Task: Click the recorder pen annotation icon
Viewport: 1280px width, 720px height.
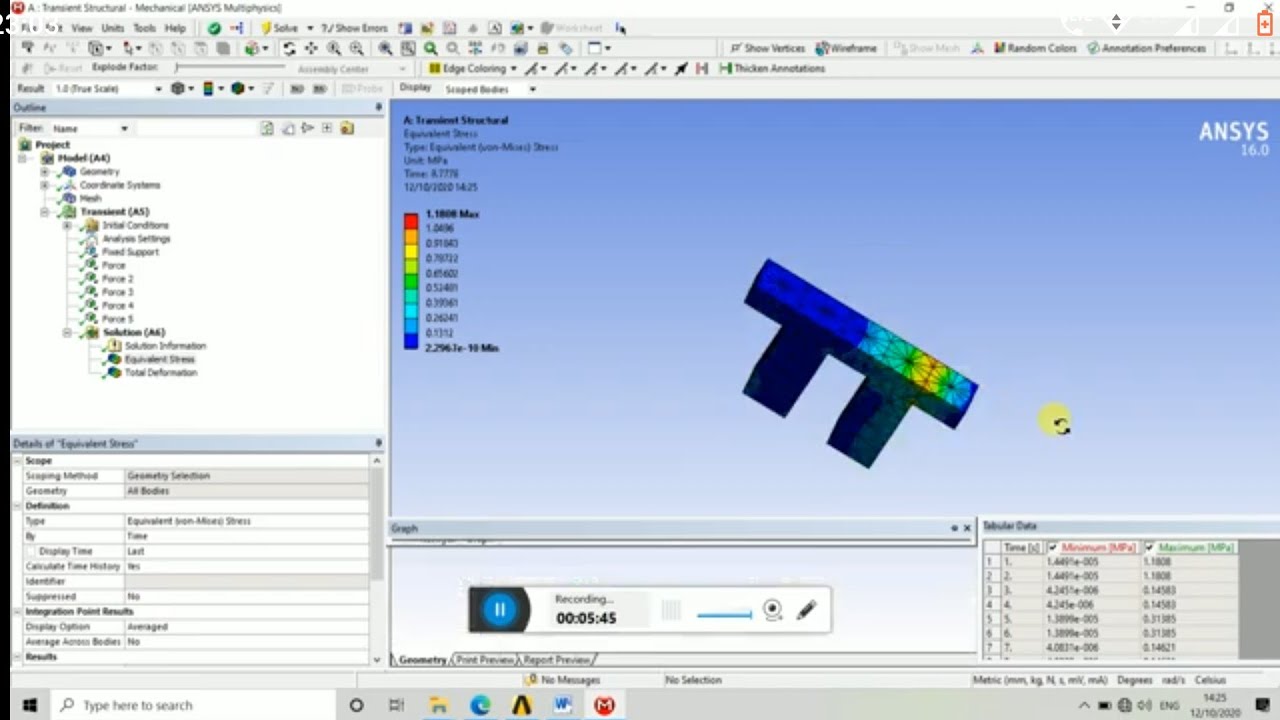Action: pyautogui.click(x=807, y=610)
